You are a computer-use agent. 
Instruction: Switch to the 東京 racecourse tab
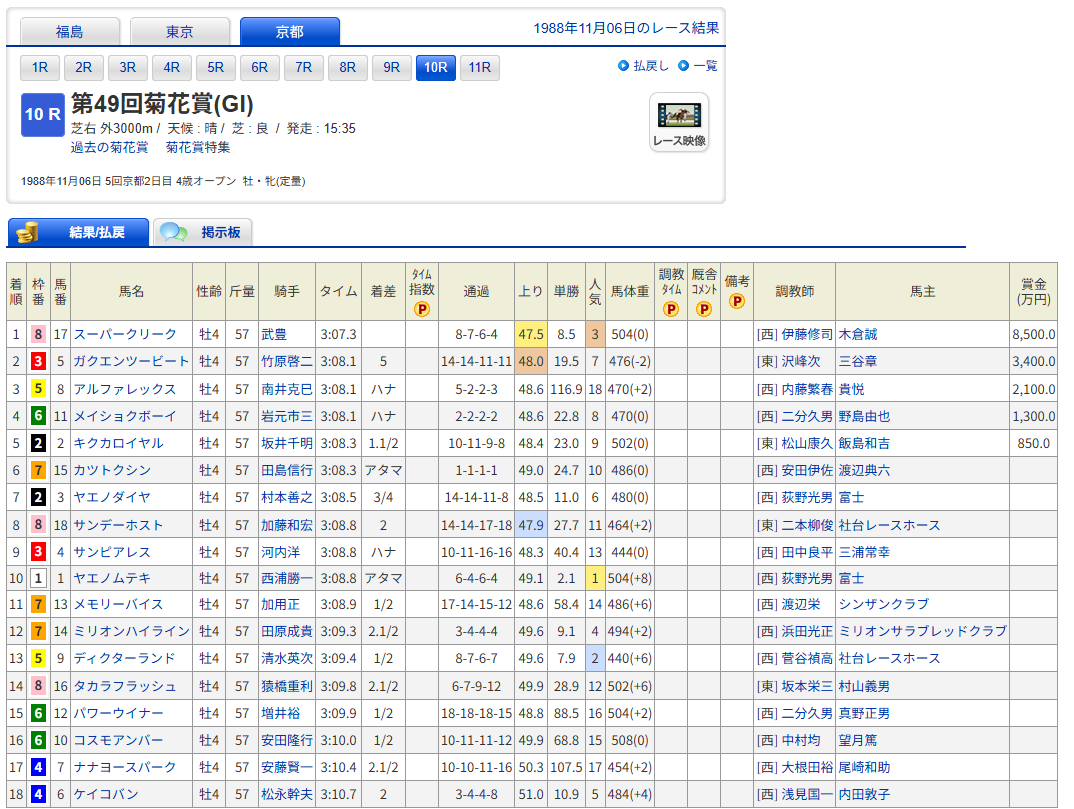[180, 32]
